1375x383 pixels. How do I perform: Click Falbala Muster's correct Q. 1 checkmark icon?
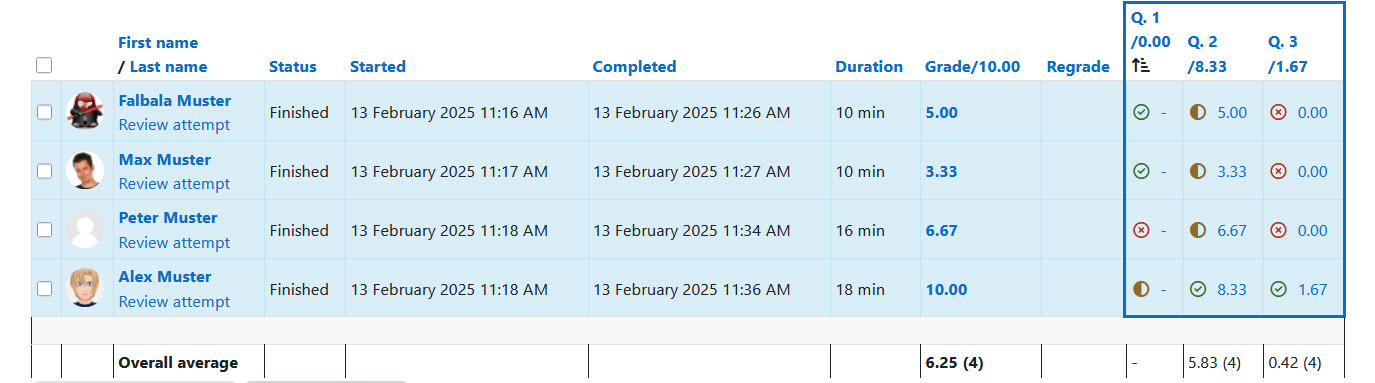1141,113
